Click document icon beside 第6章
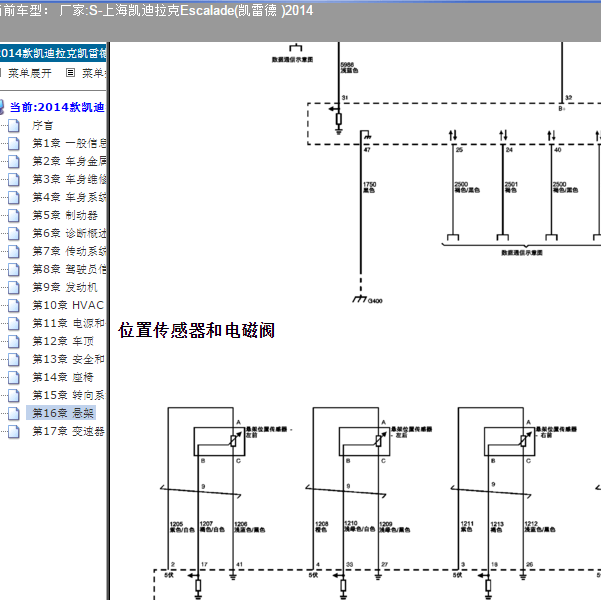This screenshot has height=600, width=601. 14,234
